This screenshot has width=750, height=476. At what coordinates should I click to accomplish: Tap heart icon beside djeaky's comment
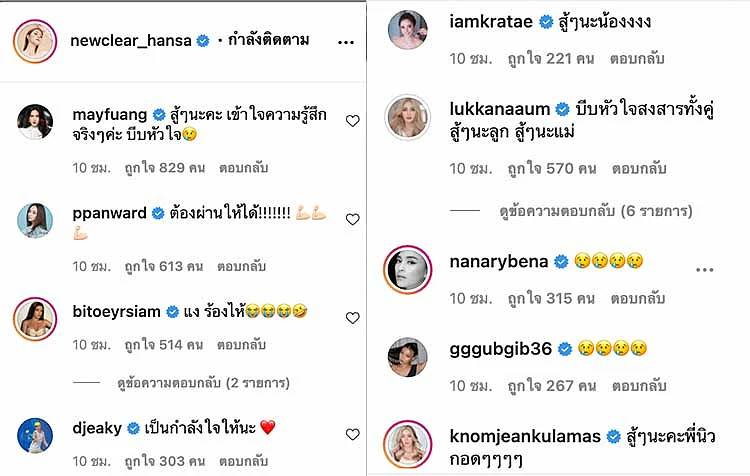353,434
